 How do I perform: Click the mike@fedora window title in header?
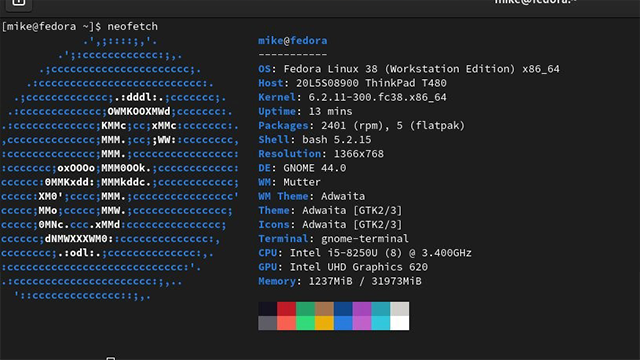click(536, 2)
